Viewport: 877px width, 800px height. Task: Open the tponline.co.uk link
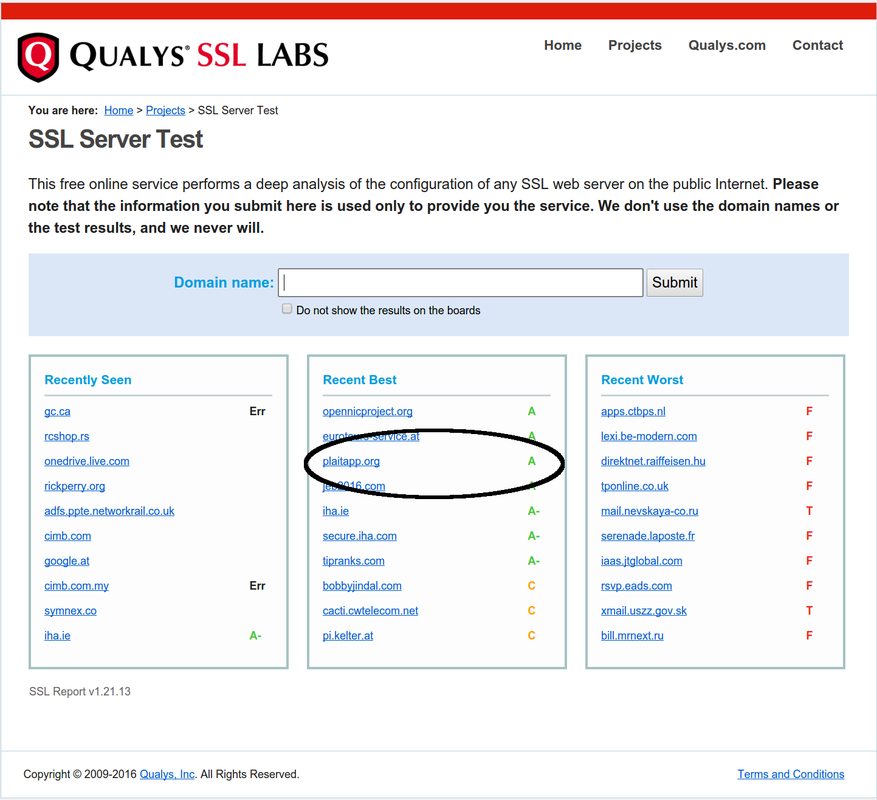(x=635, y=486)
